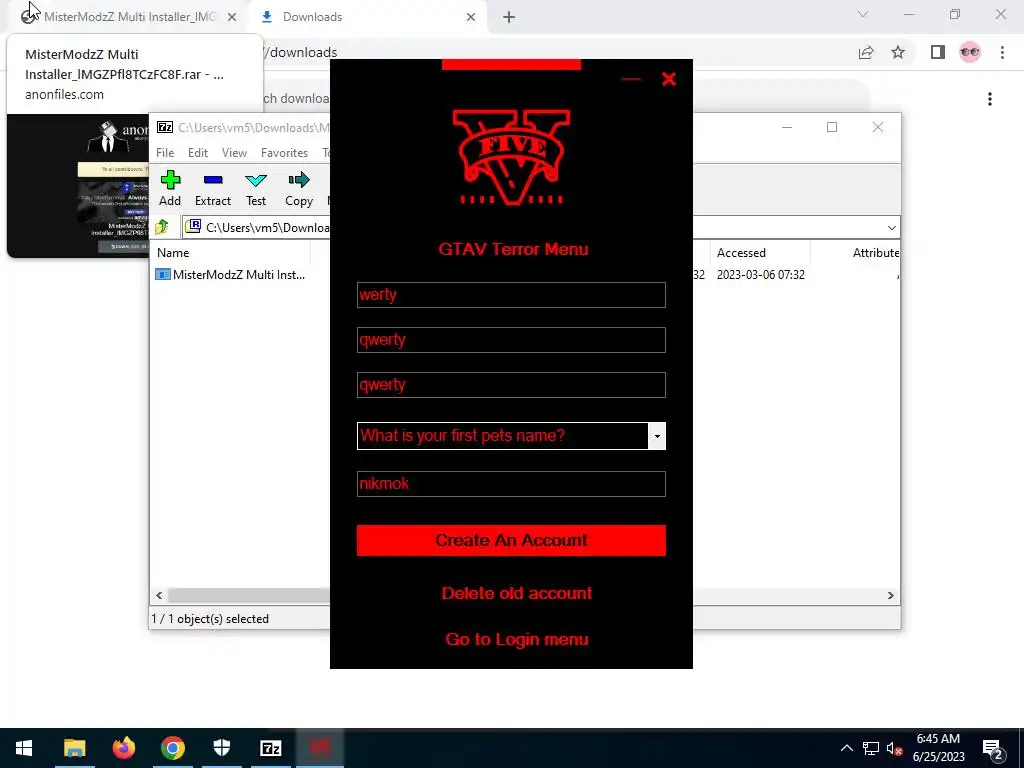Image resolution: width=1024 pixels, height=768 pixels.
Task: Click anonfiles tab preview thumbnail
Action: [78, 185]
